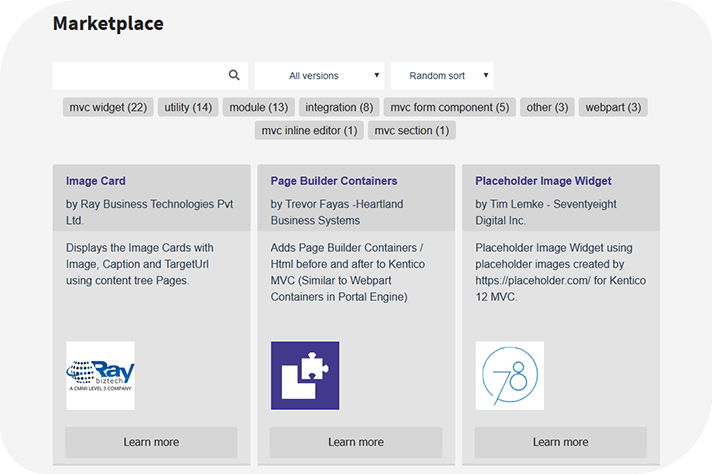
Task: Click author text Tim Lemke - Seventyeight Digital
Action: tap(546, 212)
